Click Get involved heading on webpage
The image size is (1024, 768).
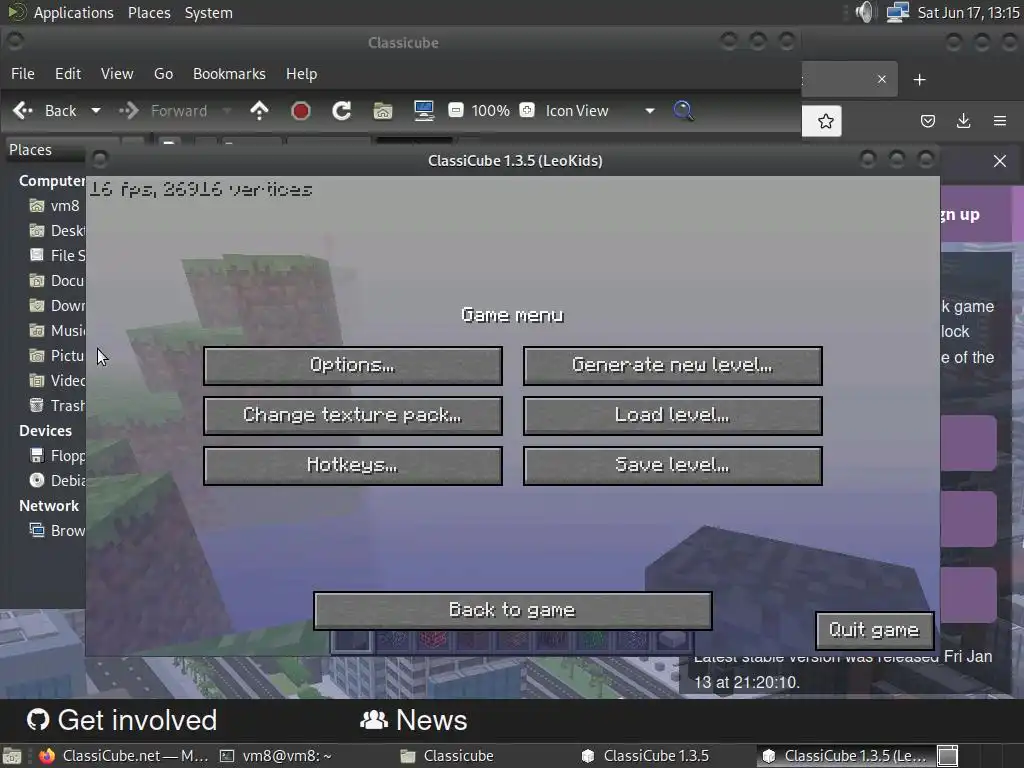point(122,720)
